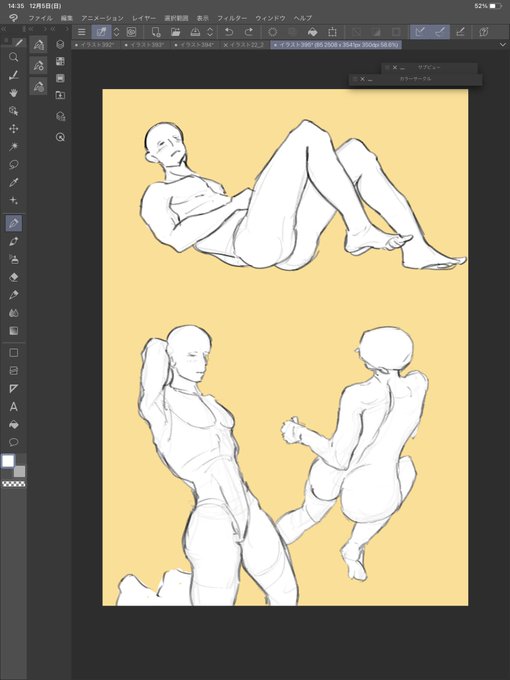Select the Zoom magnifier tool

point(13,57)
